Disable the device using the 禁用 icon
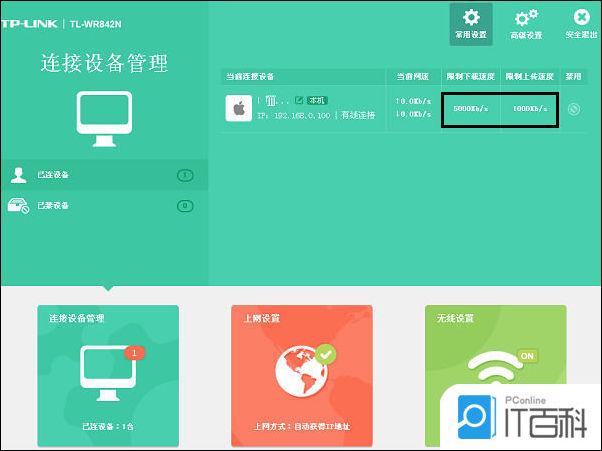 (x=573, y=109)
